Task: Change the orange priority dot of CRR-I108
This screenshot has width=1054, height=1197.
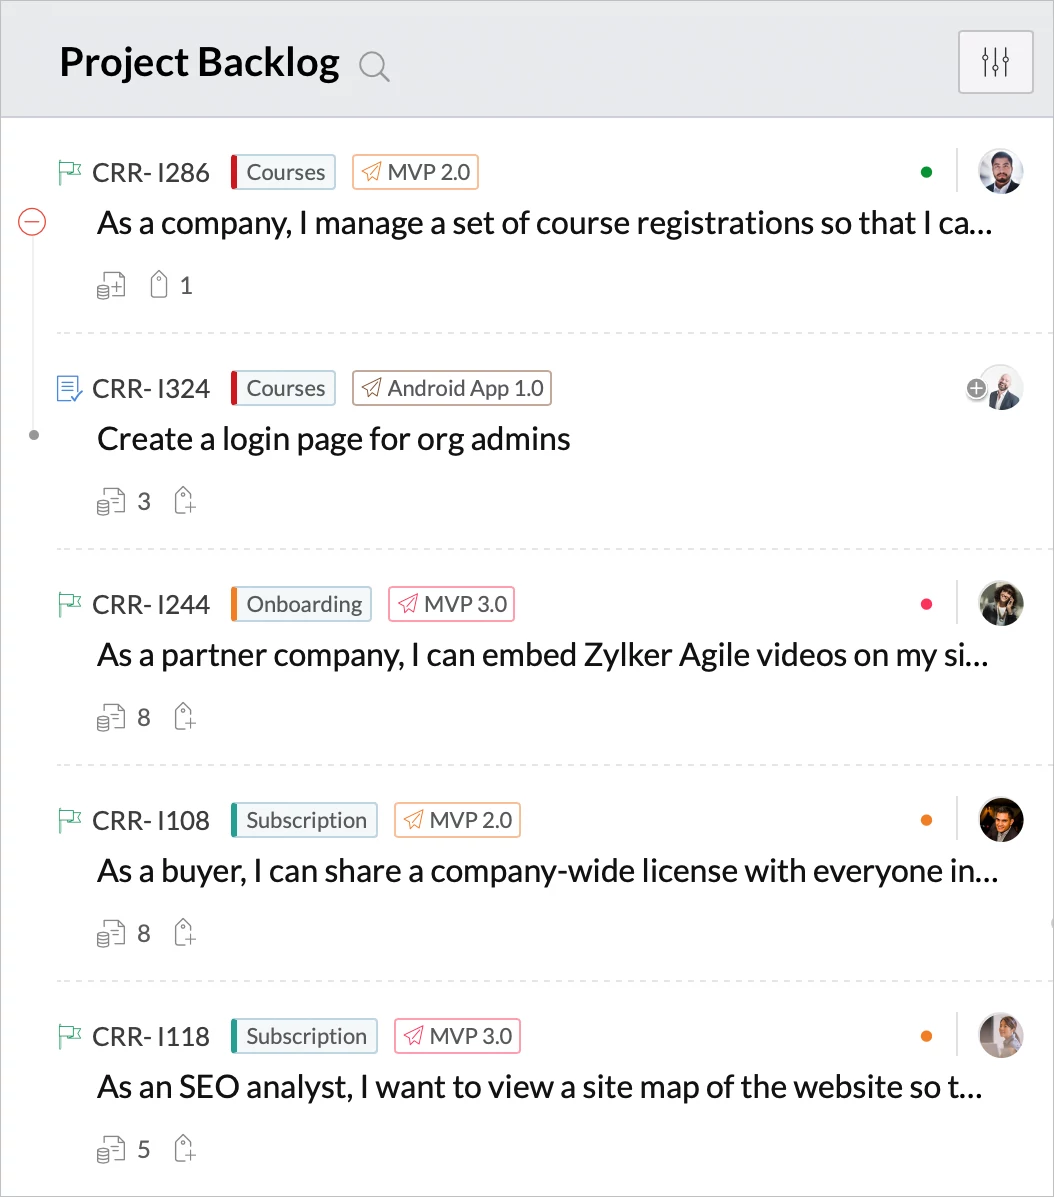Action: 927,821
